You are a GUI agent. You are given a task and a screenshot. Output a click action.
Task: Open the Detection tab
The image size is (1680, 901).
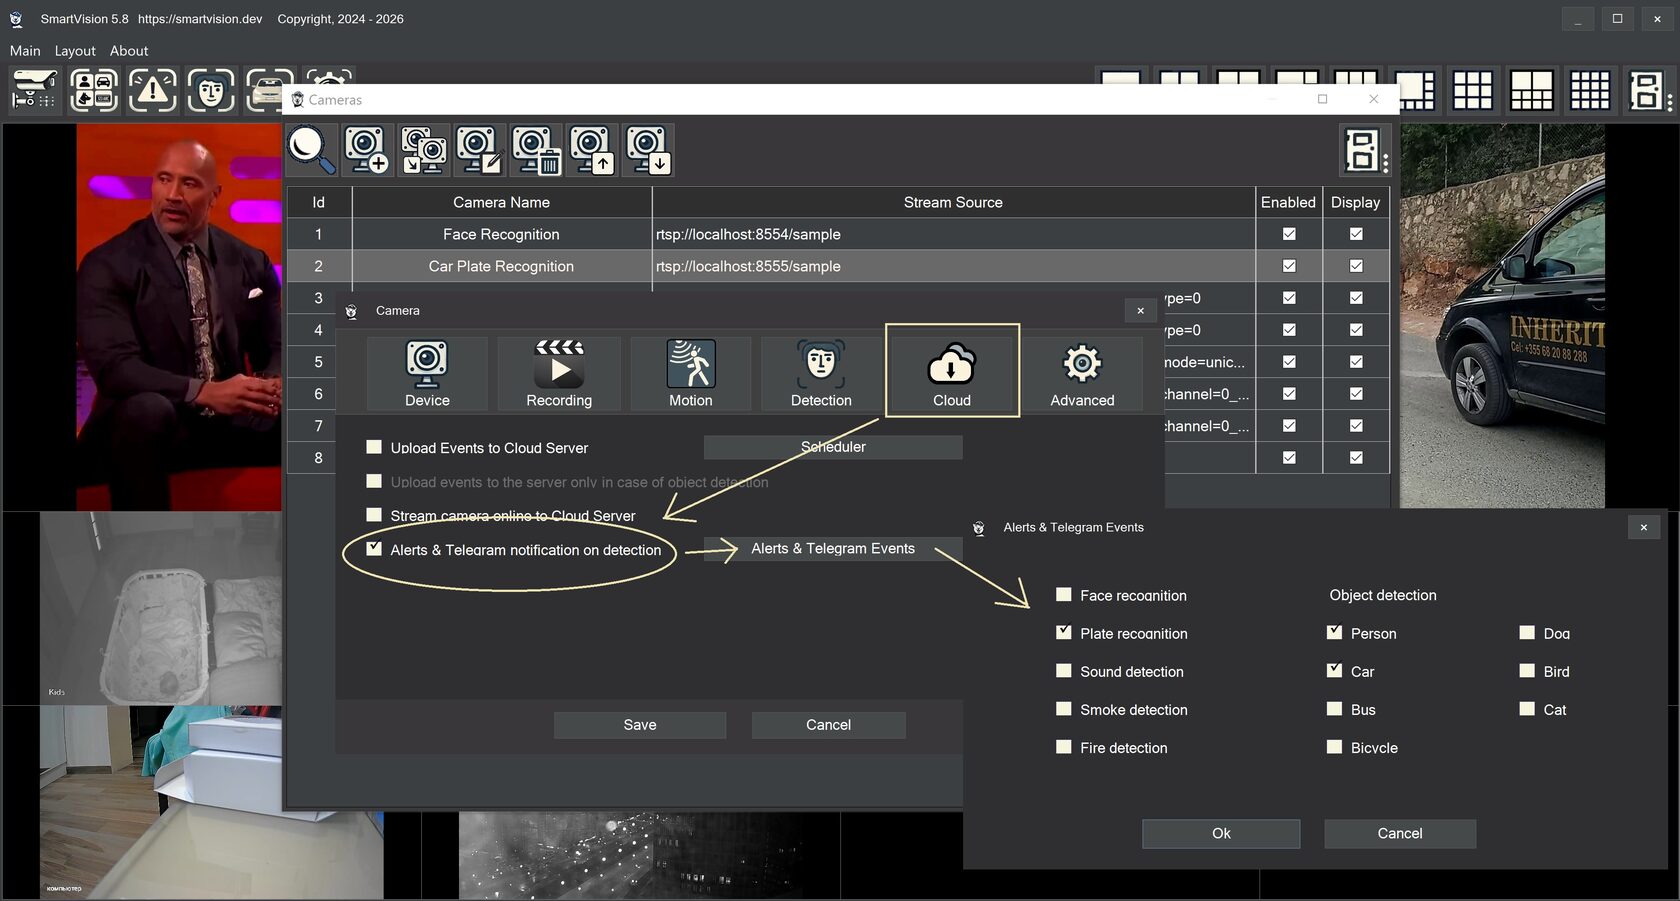[x=821, y=373]
